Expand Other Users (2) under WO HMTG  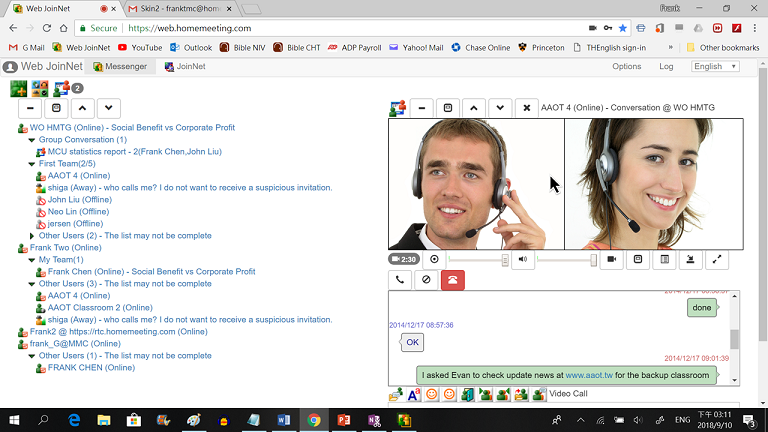tap(32, 236)
